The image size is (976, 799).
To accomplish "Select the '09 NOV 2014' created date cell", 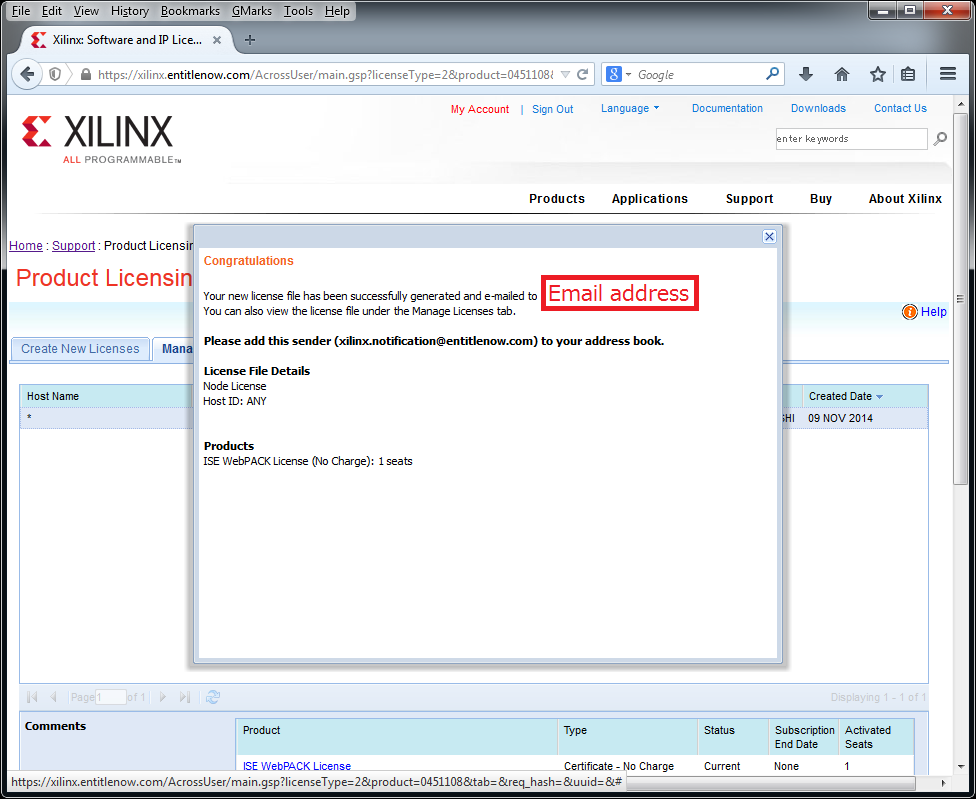I will pyautogui.click(x=840, y=418).
